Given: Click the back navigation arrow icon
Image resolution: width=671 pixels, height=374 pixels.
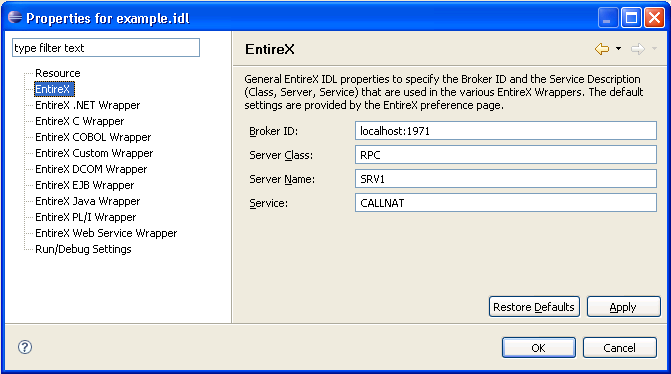Looking at the screenshot, I should click(602, 49).
